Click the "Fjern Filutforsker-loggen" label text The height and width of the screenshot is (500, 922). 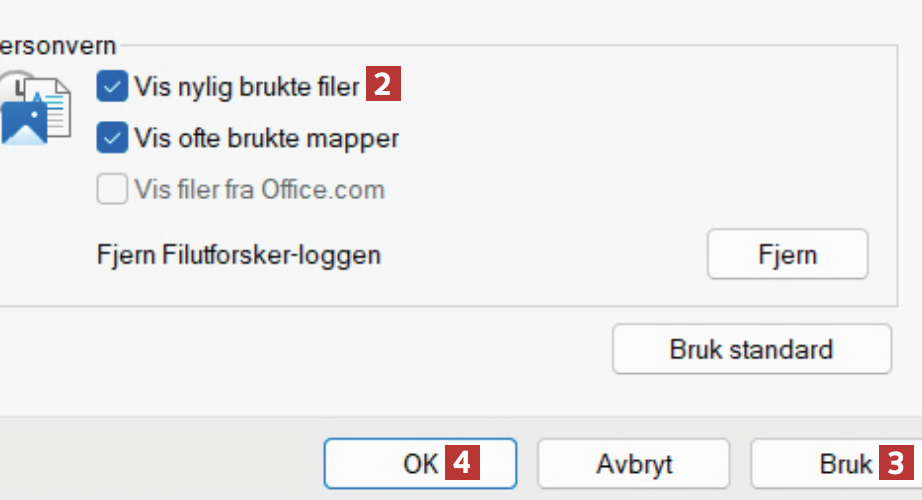click(239, 254)
